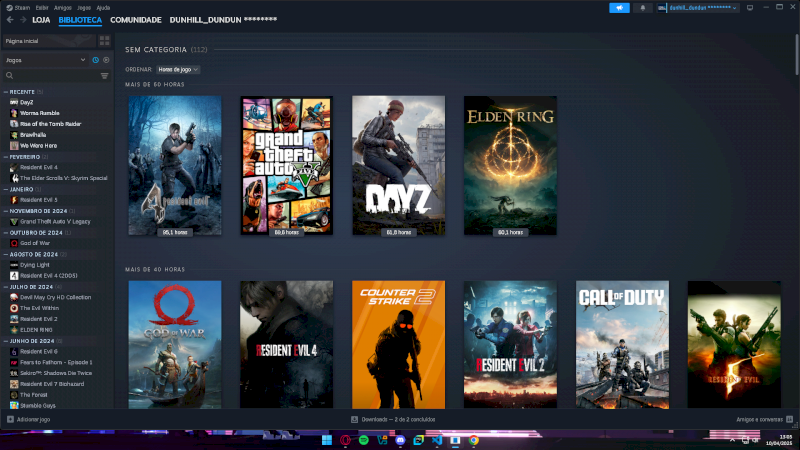Open the Amigos menu

pos(62,7)
